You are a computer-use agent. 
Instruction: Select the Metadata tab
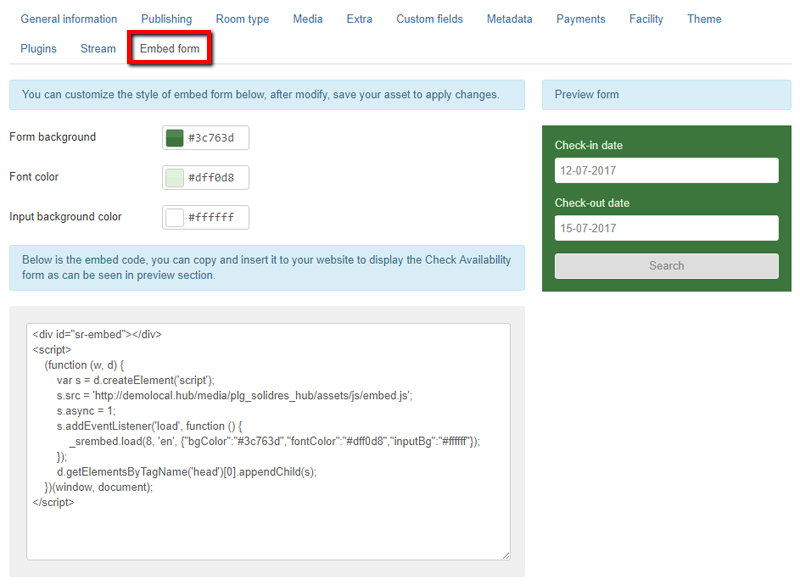click(509, 18)
